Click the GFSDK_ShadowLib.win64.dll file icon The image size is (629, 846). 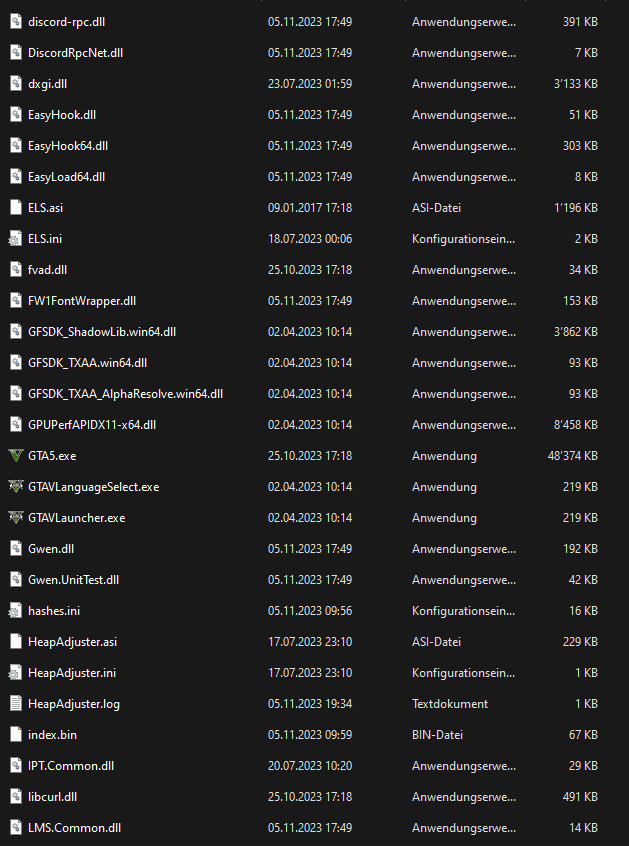[x=16, y=332]
